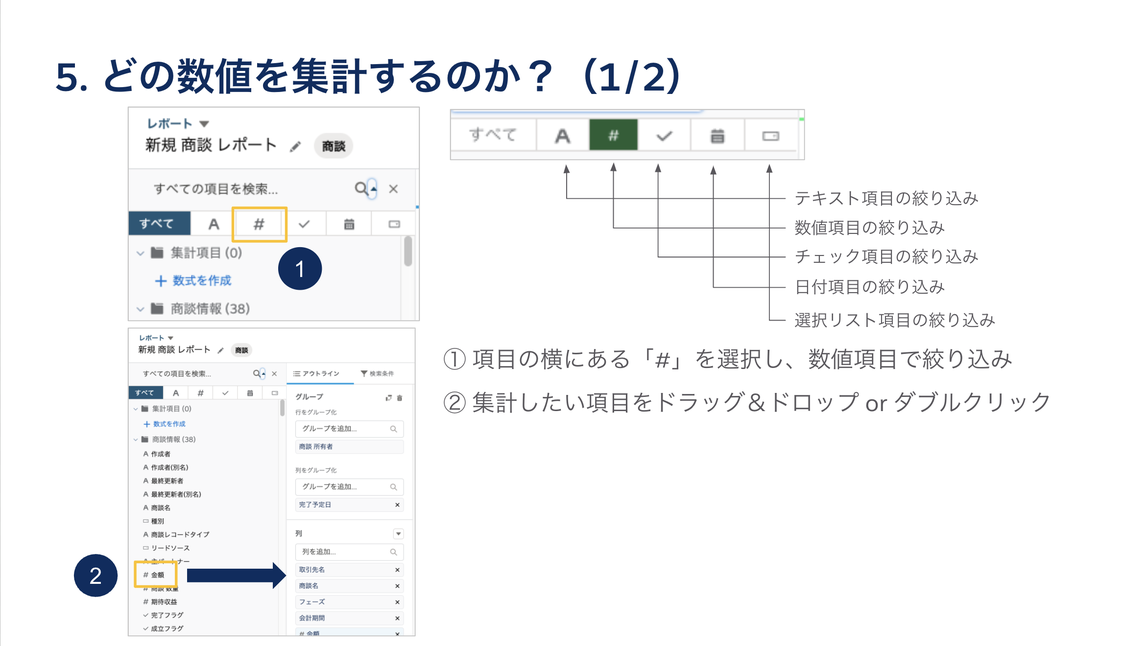Open the '列' section dropdown arrow

[x=398, y=534]
